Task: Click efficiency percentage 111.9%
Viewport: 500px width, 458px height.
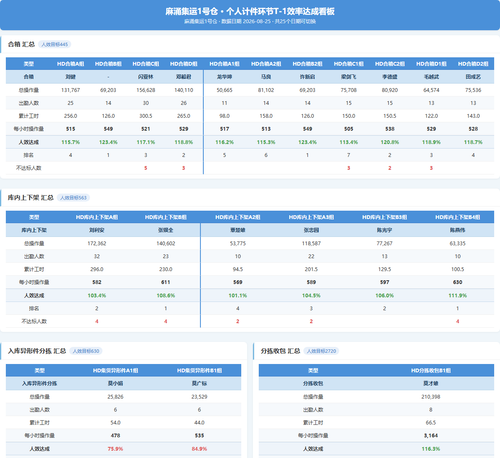Action: coord(458,295)
